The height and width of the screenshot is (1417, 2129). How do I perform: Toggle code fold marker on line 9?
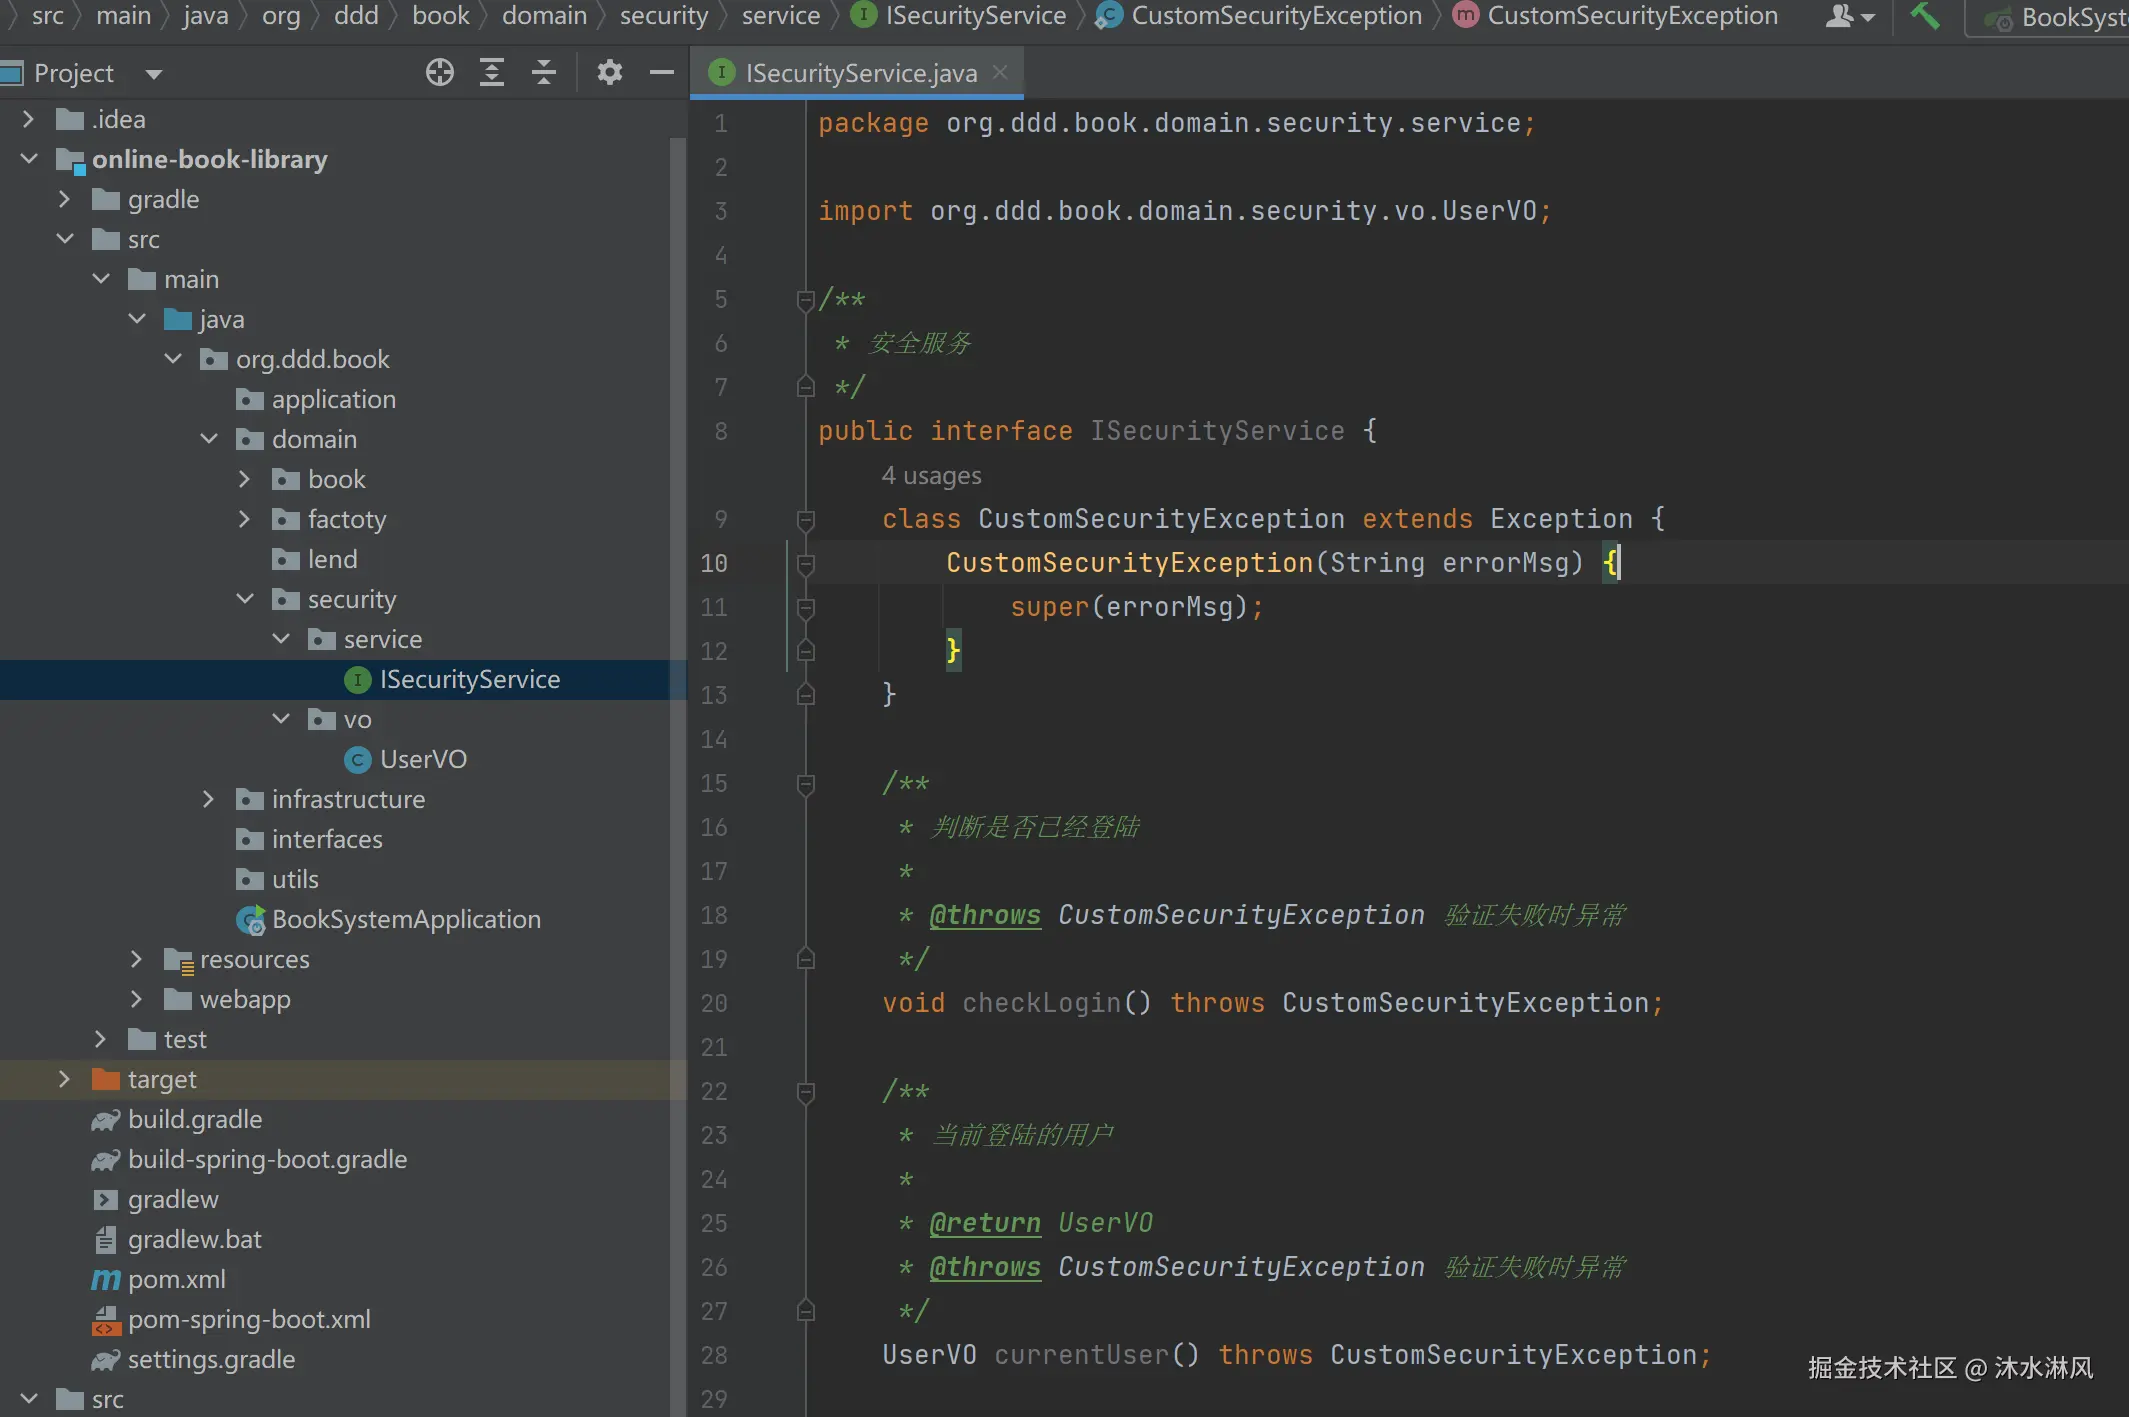(x=805, y=519)
